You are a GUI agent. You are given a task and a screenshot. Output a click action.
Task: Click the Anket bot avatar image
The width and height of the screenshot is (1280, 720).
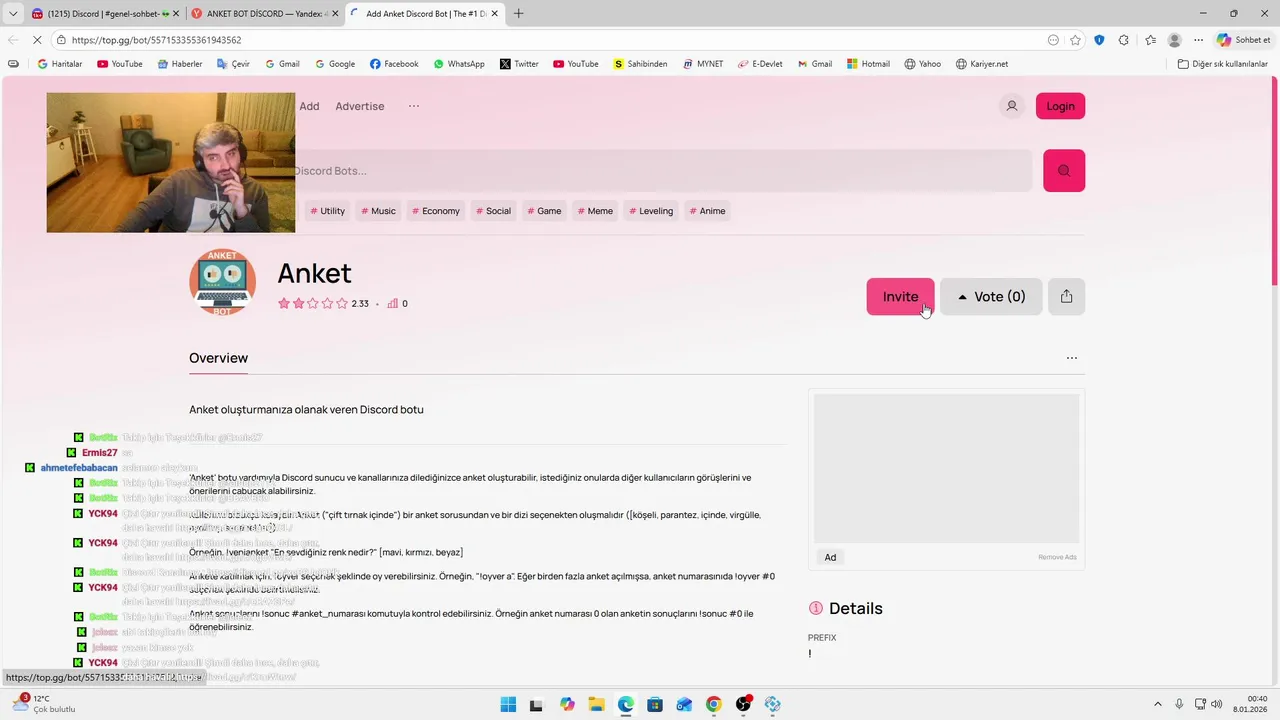pos(222,283)
